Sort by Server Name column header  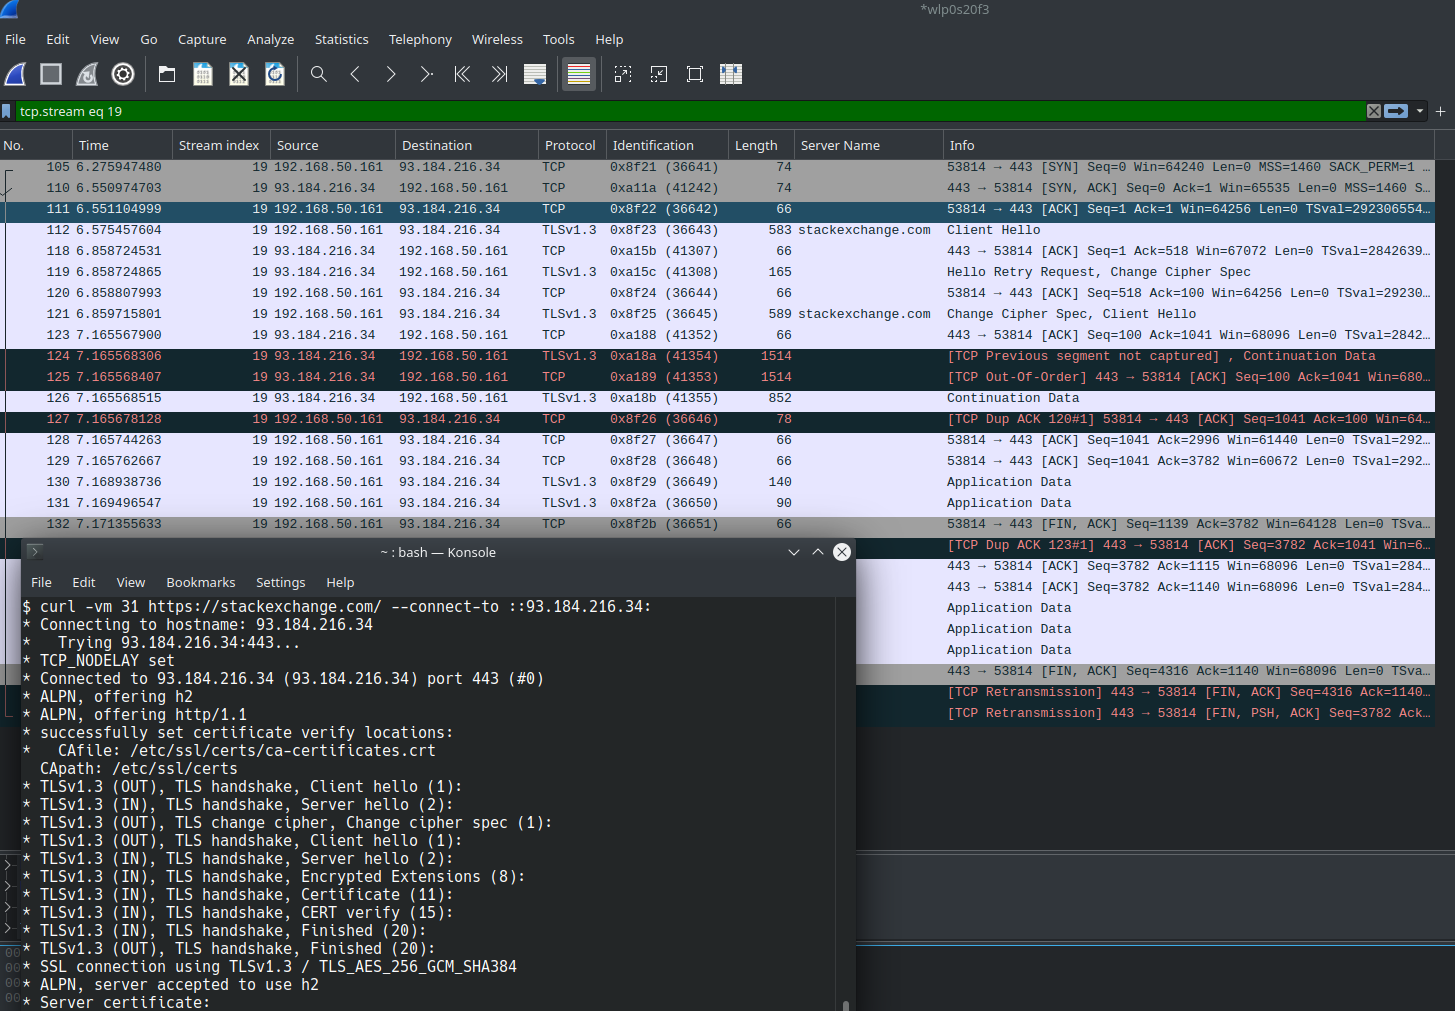point(868,145)
